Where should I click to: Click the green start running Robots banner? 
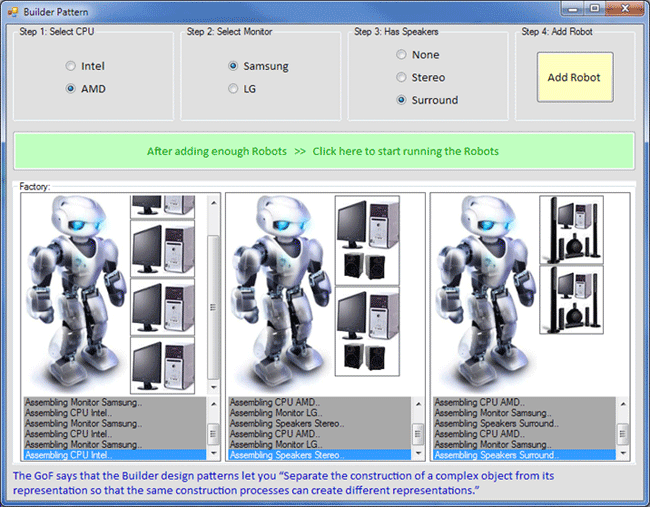[x=324, y=151]
